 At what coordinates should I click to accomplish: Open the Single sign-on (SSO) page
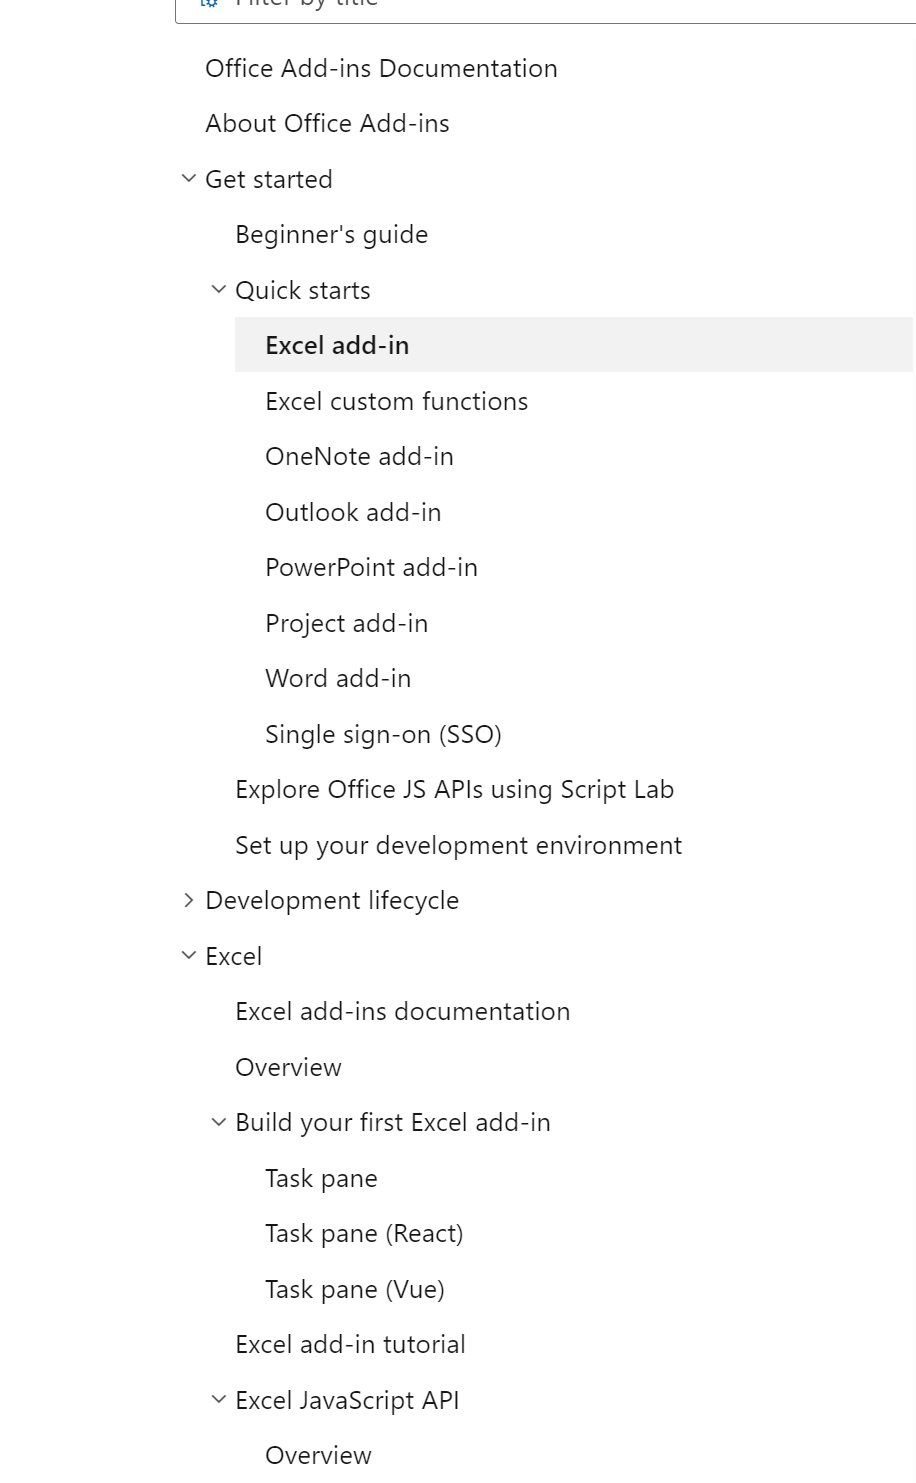pyautogui.click(x=383, y=734)
